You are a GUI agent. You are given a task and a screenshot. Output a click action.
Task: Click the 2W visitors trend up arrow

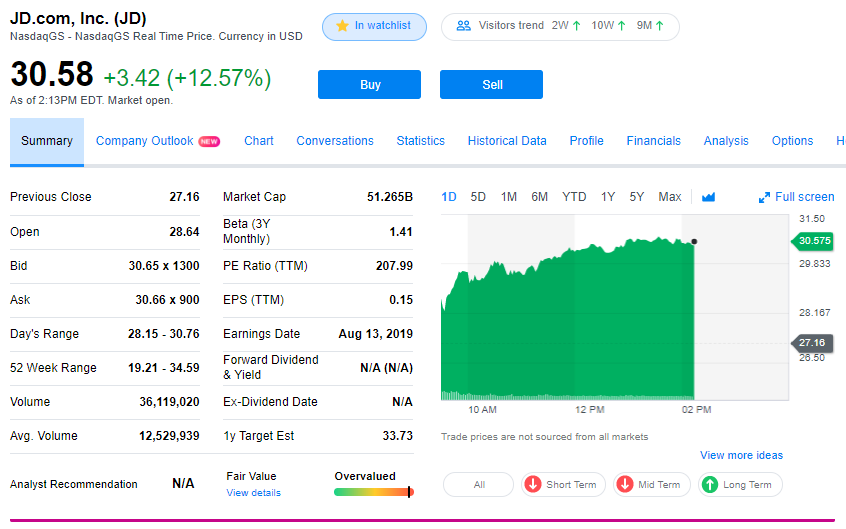point(577,25)
